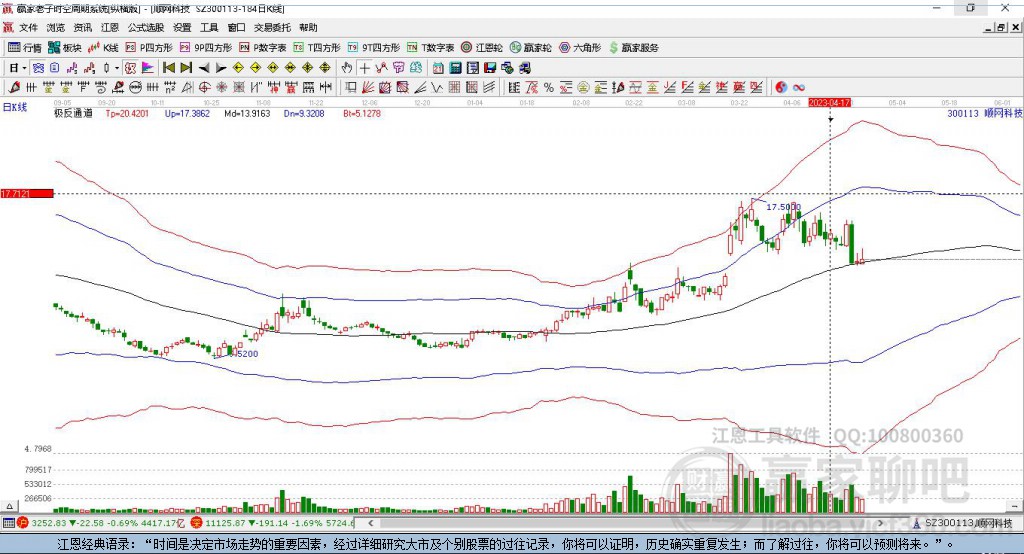1024x554 pixels.
Task: Step forward one bar with the black right arrow
Action: 221,68
